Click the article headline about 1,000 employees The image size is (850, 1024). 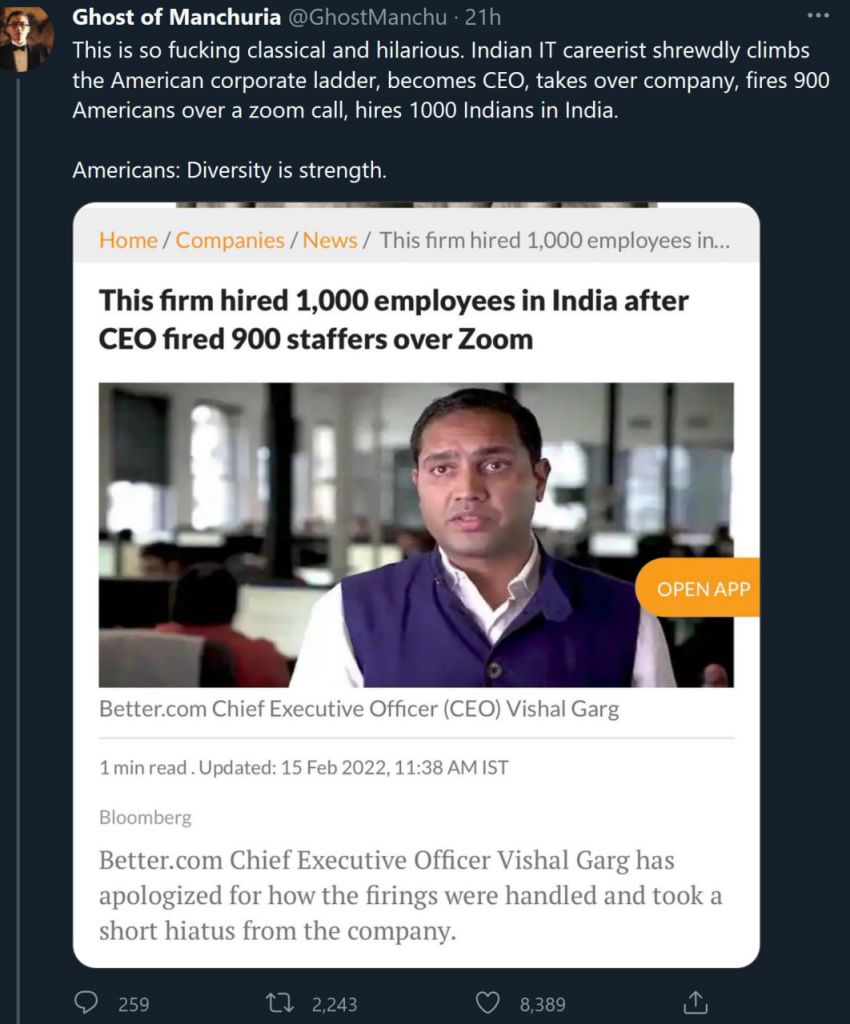click(x=394, y=319)
